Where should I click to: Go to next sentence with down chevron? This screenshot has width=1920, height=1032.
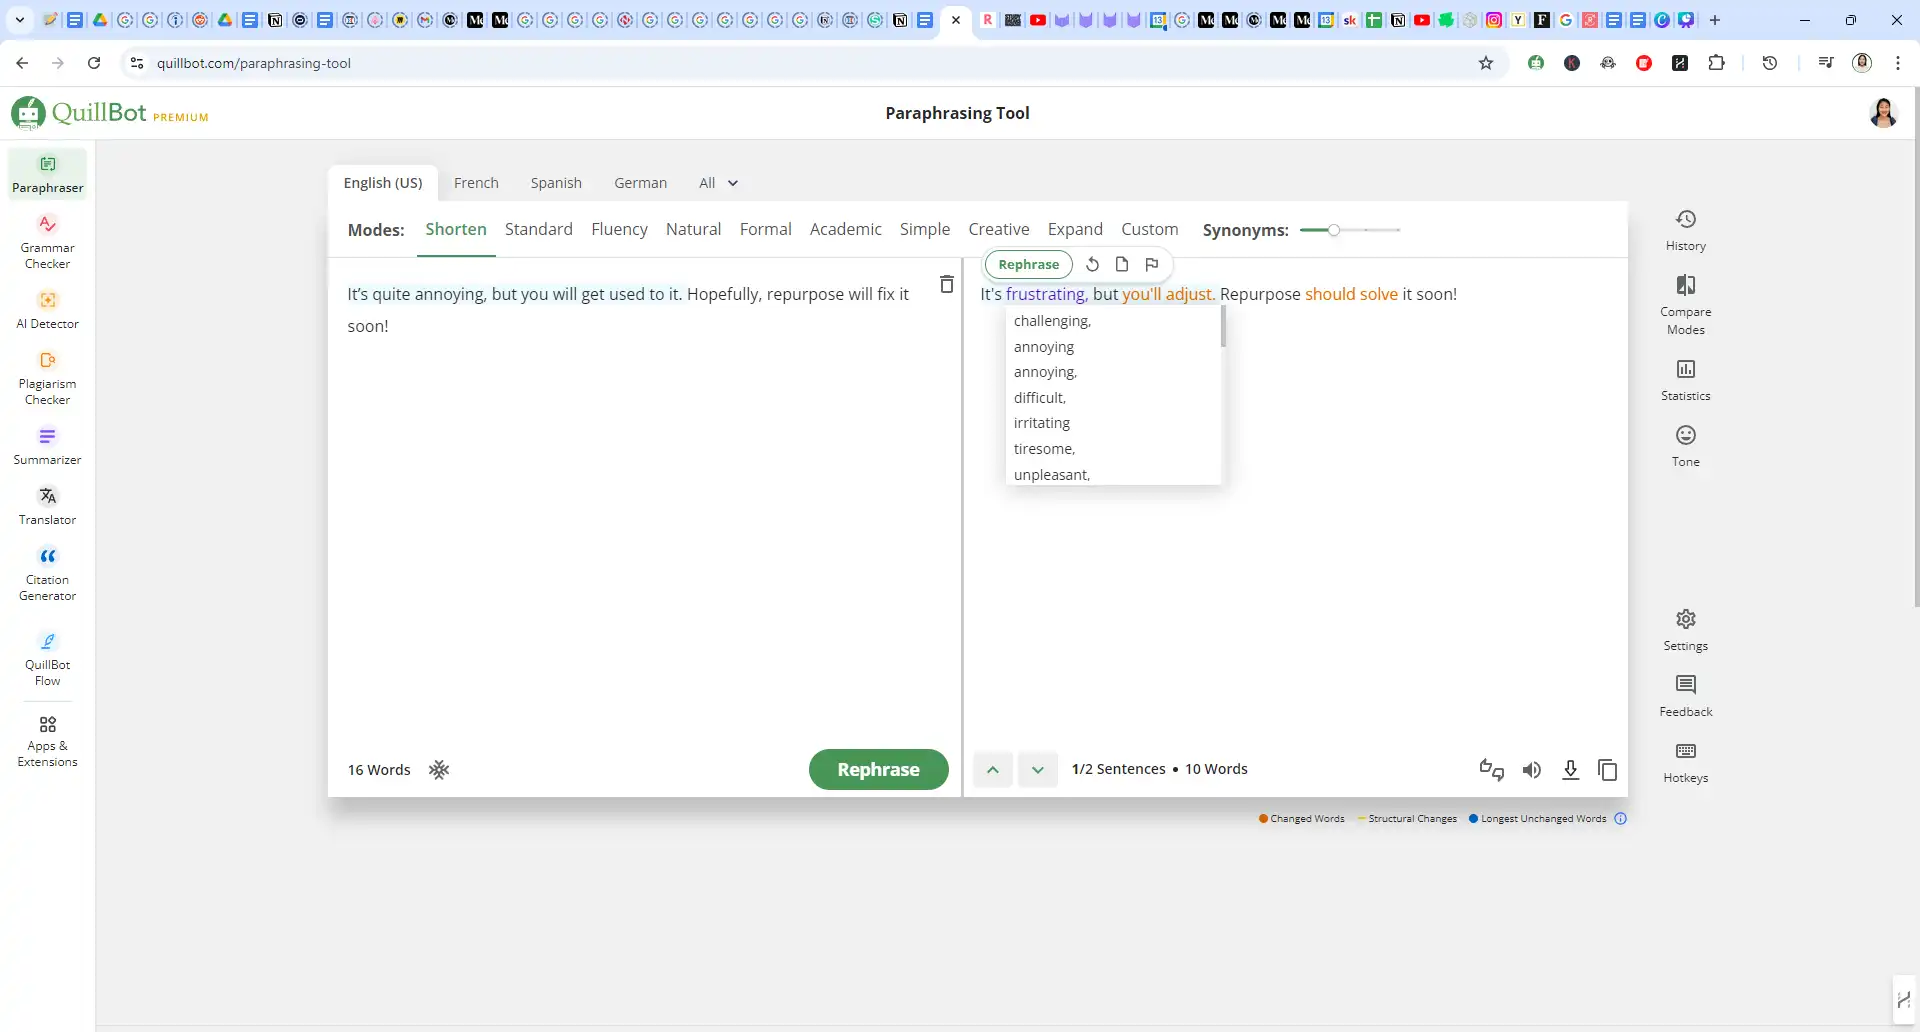[x=1037, y=769]
